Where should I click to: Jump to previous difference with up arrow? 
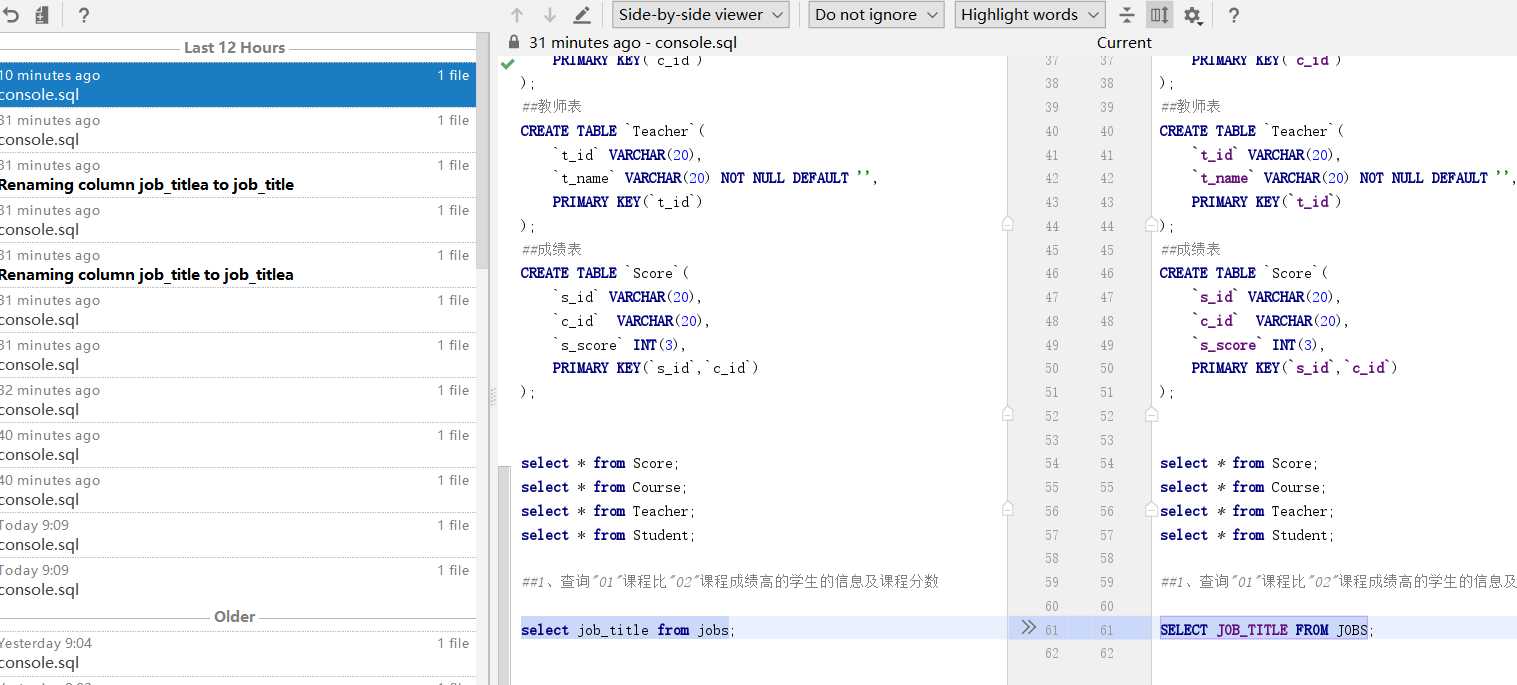coord(517,15)
